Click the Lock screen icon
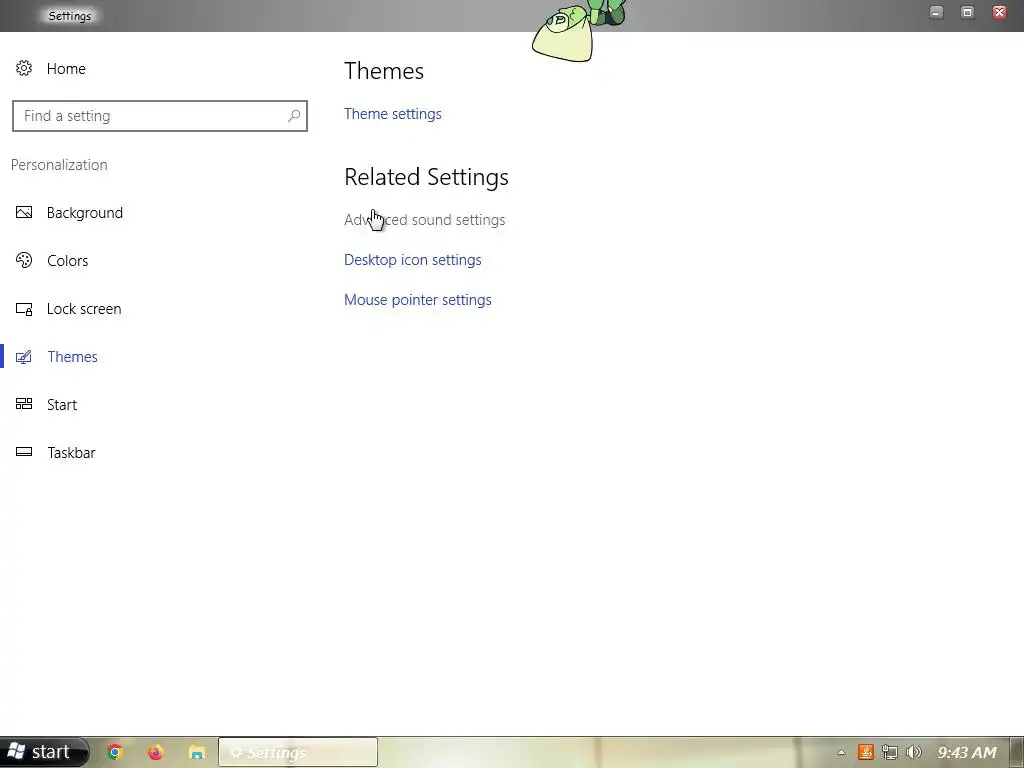Viewport: 1024px width, 768px height. [24, 309]
